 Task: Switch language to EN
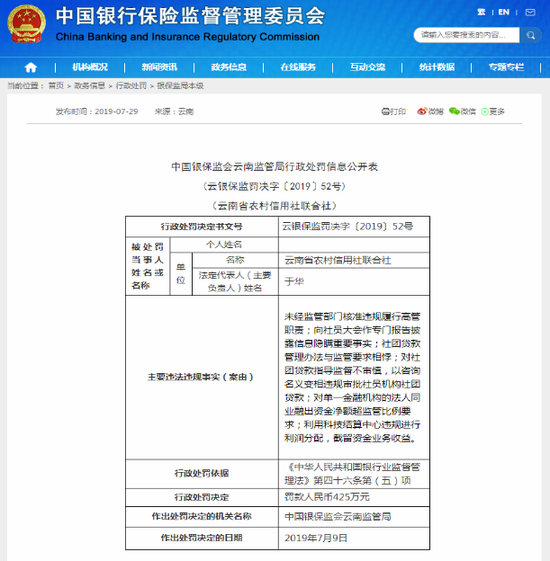(x=503, y=13)
